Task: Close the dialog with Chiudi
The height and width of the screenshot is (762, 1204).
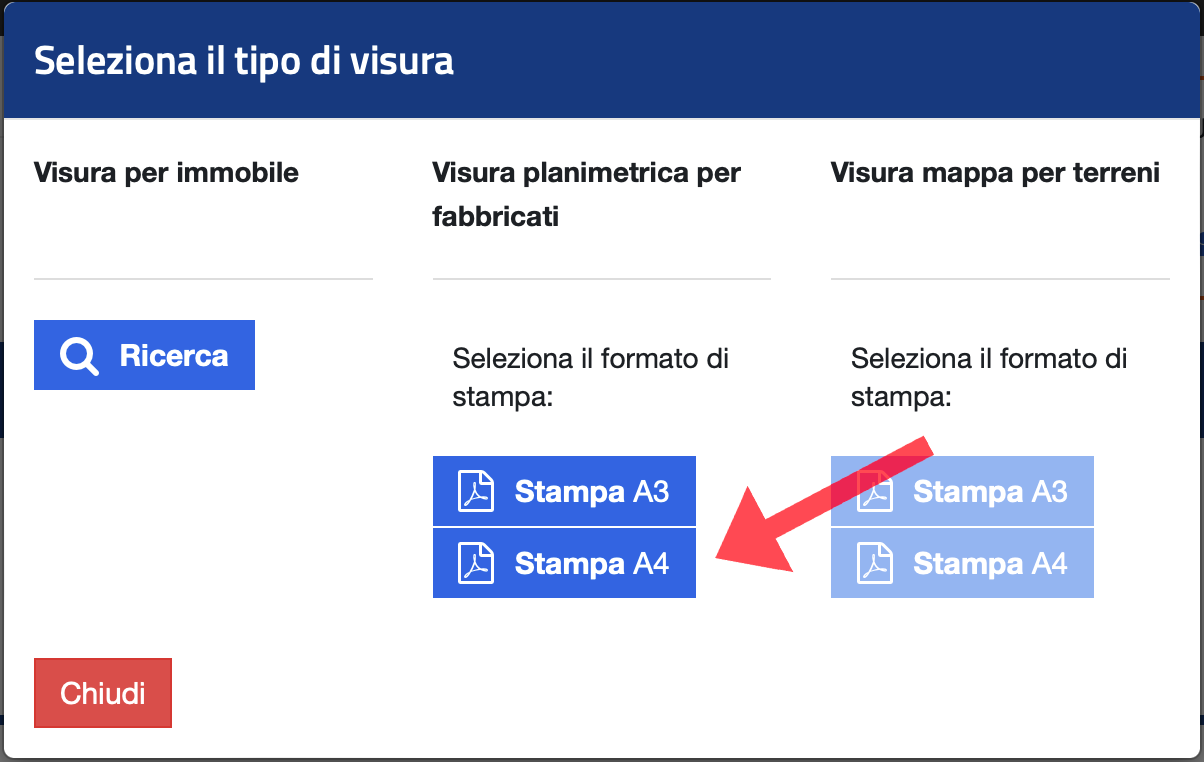Action: point(103,693)
